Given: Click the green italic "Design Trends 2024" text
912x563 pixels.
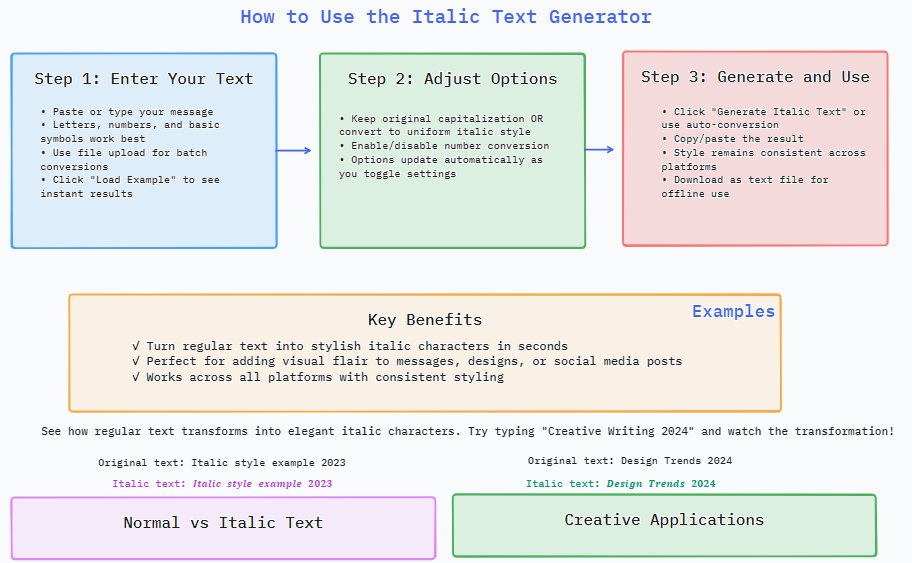Looking at the screenshot, I should tap(661, 484).
